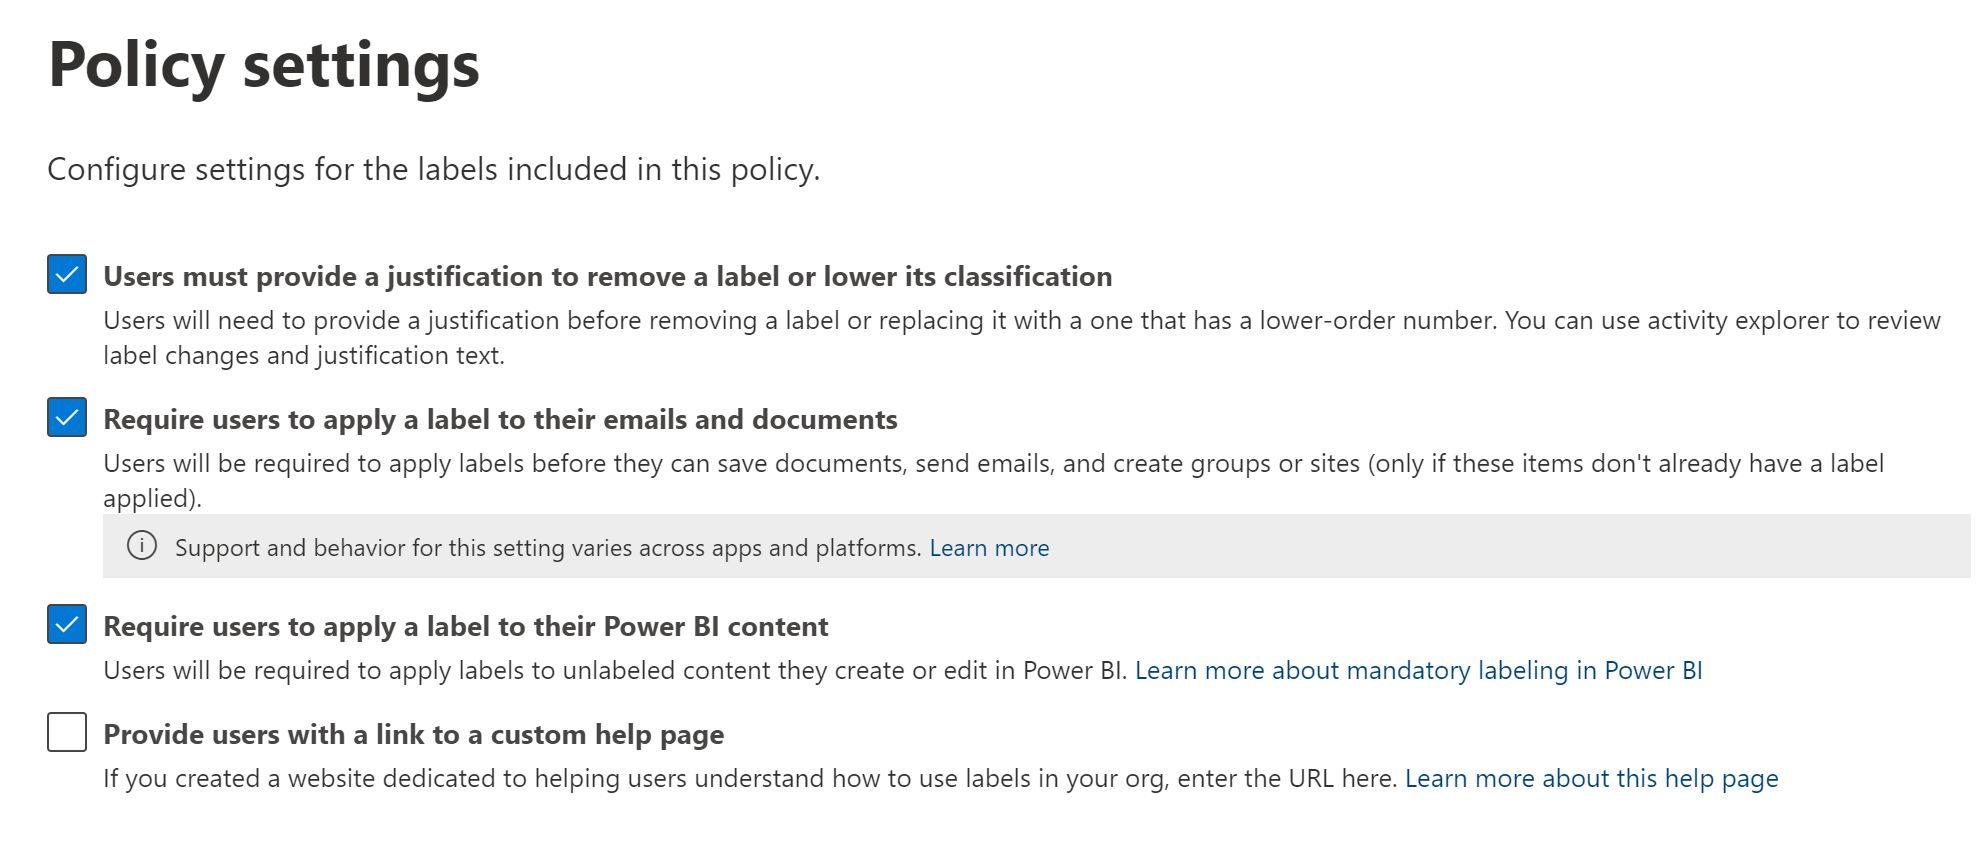The image size is (1980, 857).
Task: Click the description mentioning activity explorer
Action: click(x=1020, y=321)
